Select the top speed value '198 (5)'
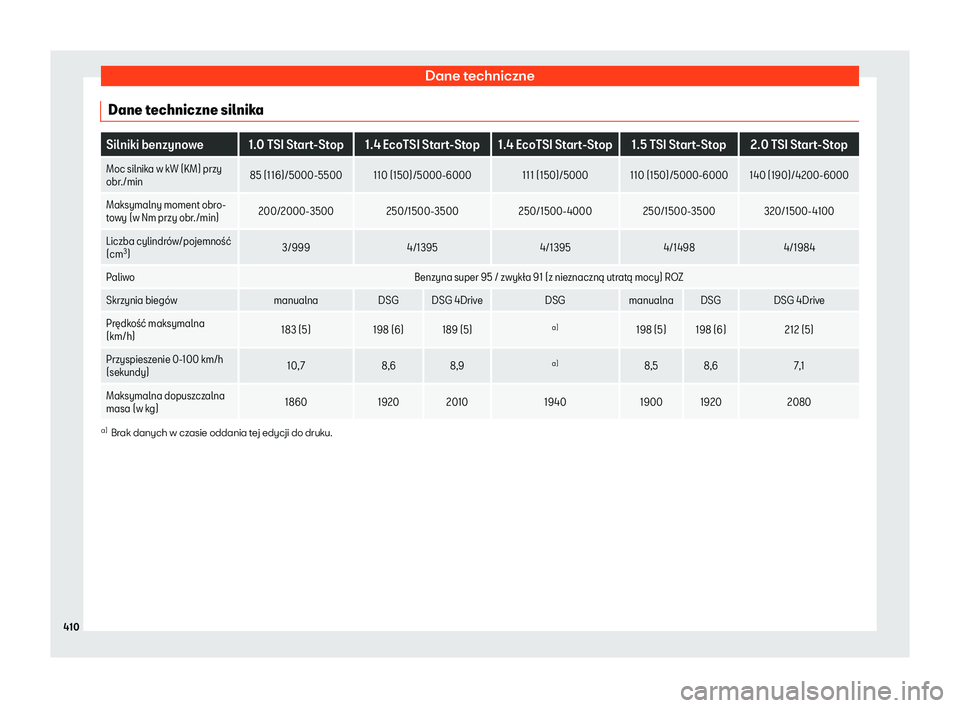Viewport: 960px width, 708px height. tap(651, 330)
